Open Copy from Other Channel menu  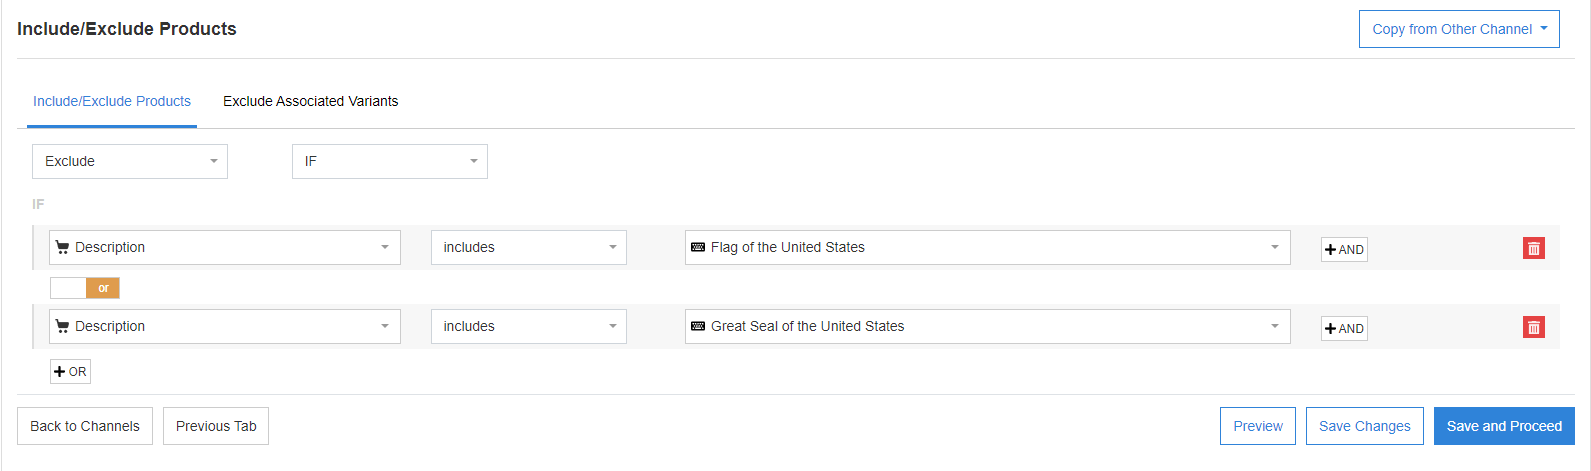[x=1458, y=29]
